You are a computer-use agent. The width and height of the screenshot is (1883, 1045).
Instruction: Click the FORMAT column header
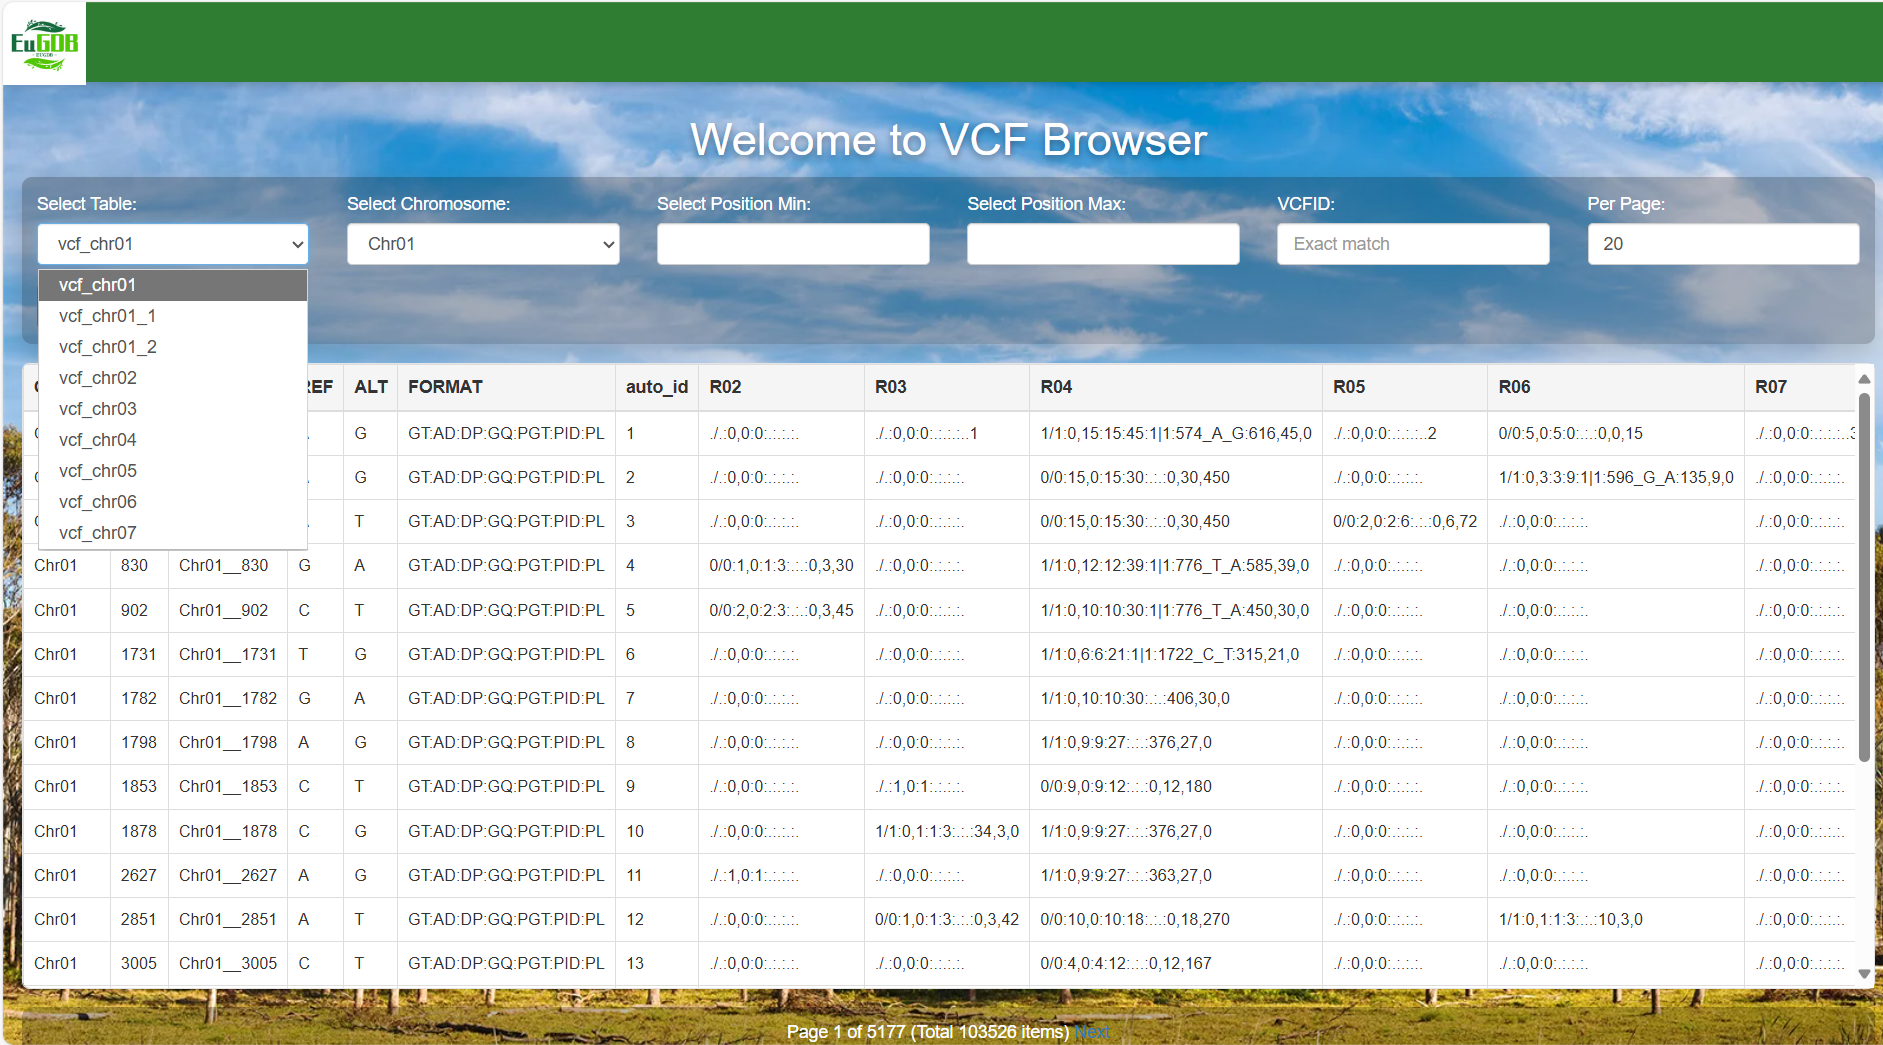tap(445, 387)
